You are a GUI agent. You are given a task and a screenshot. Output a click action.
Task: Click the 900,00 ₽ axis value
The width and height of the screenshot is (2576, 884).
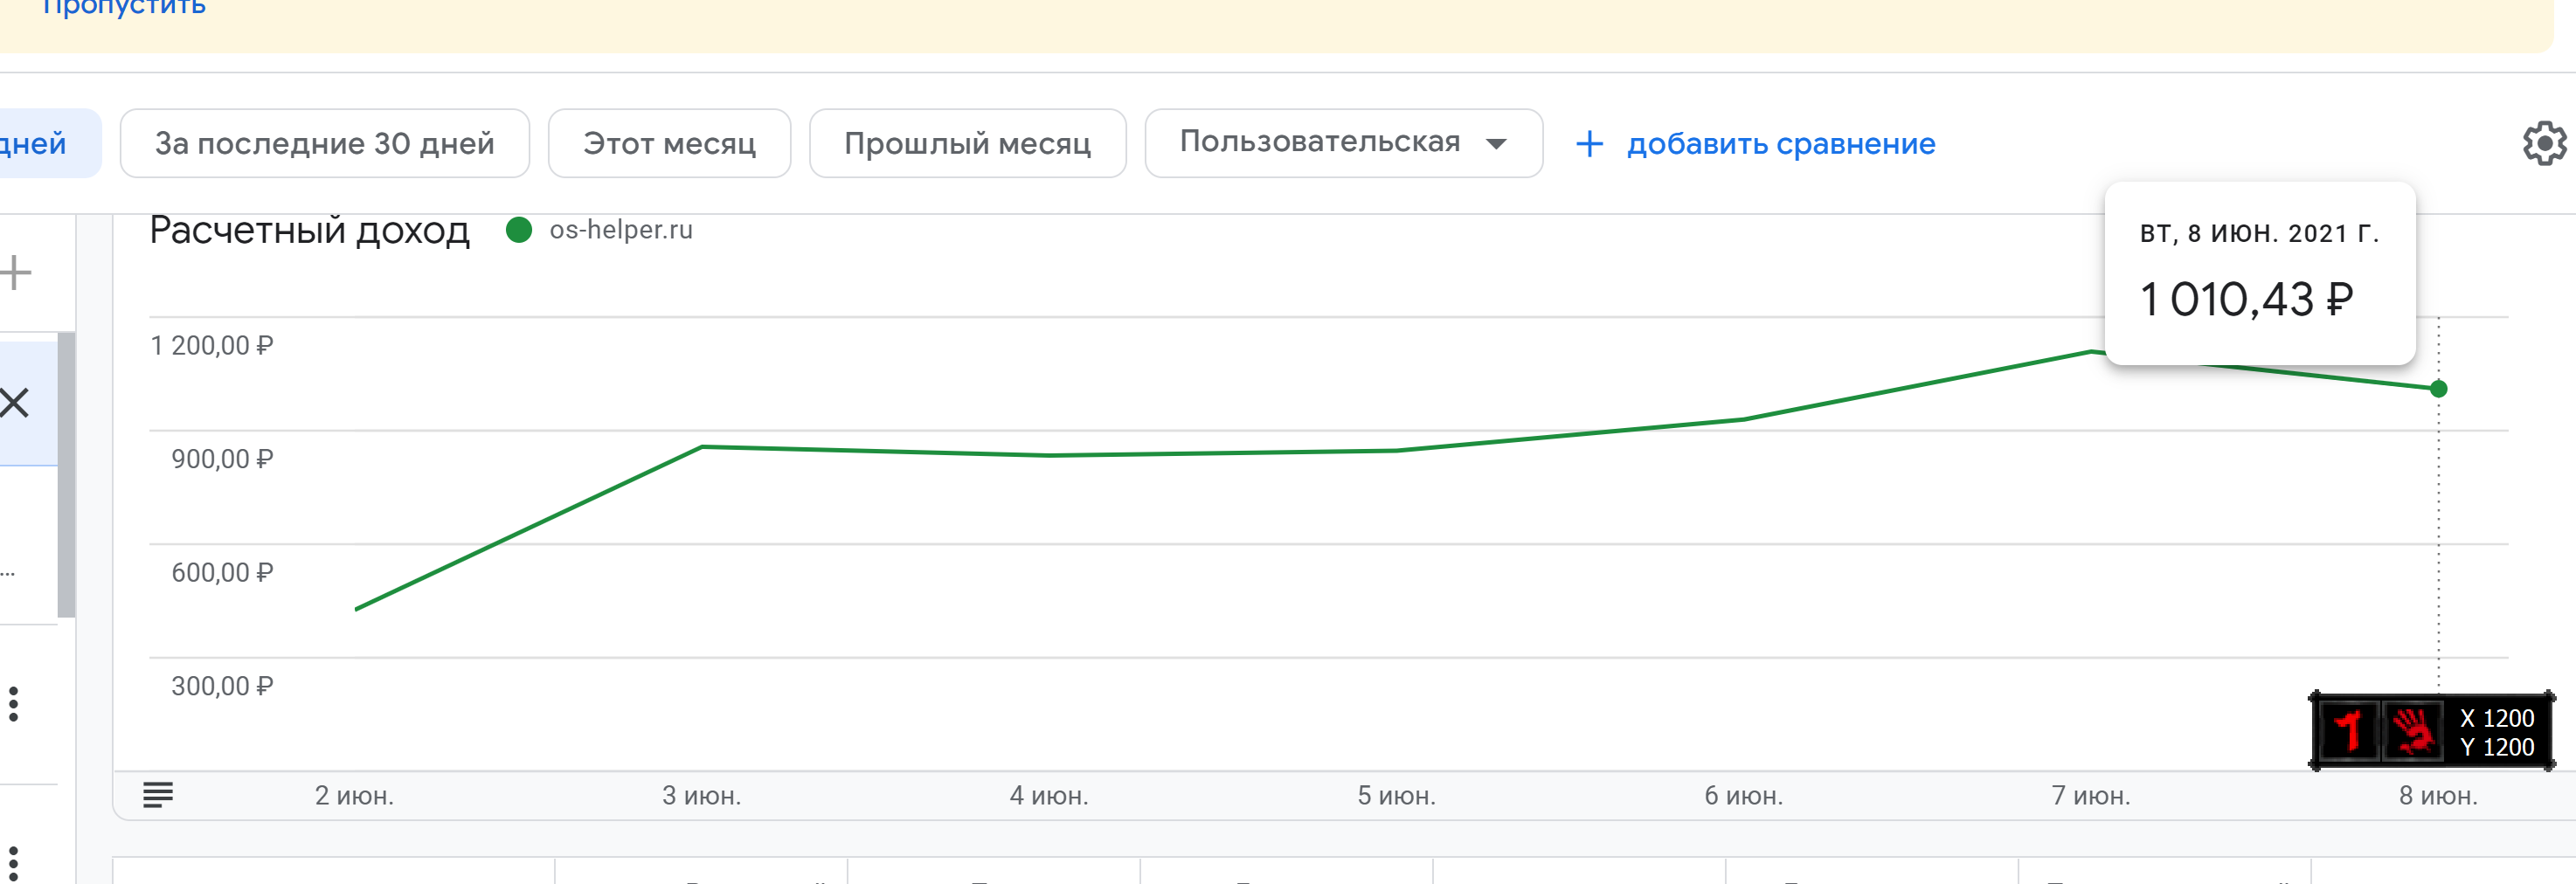click(222, 459)
